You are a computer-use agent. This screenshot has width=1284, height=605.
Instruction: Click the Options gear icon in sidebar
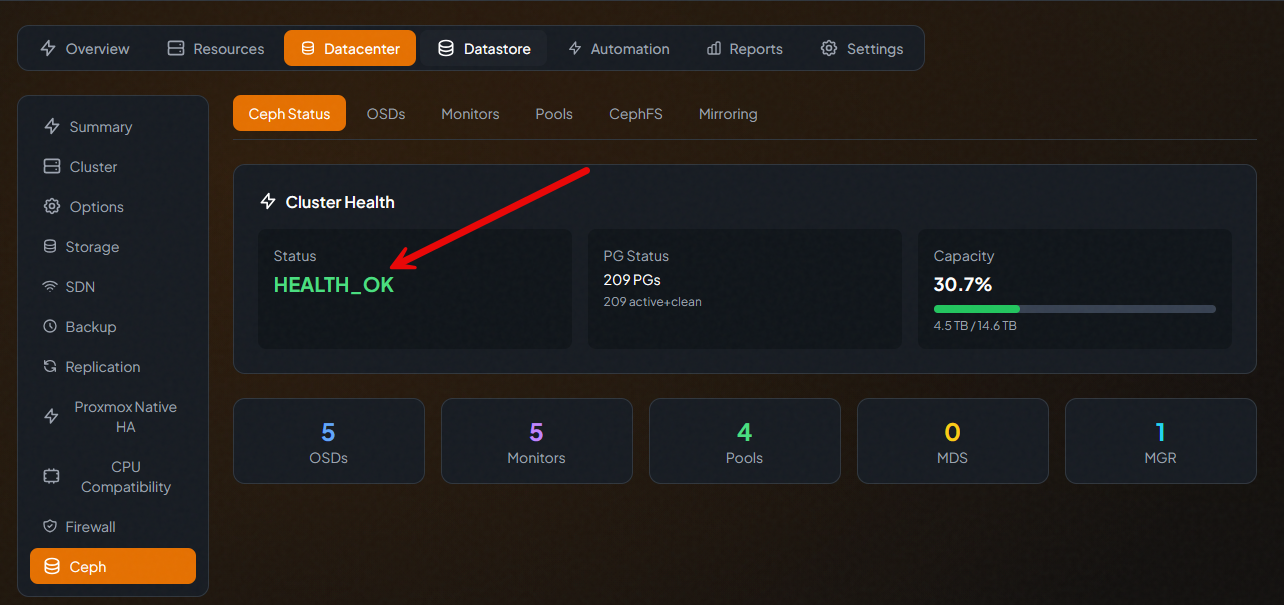[x=52, y=207]
